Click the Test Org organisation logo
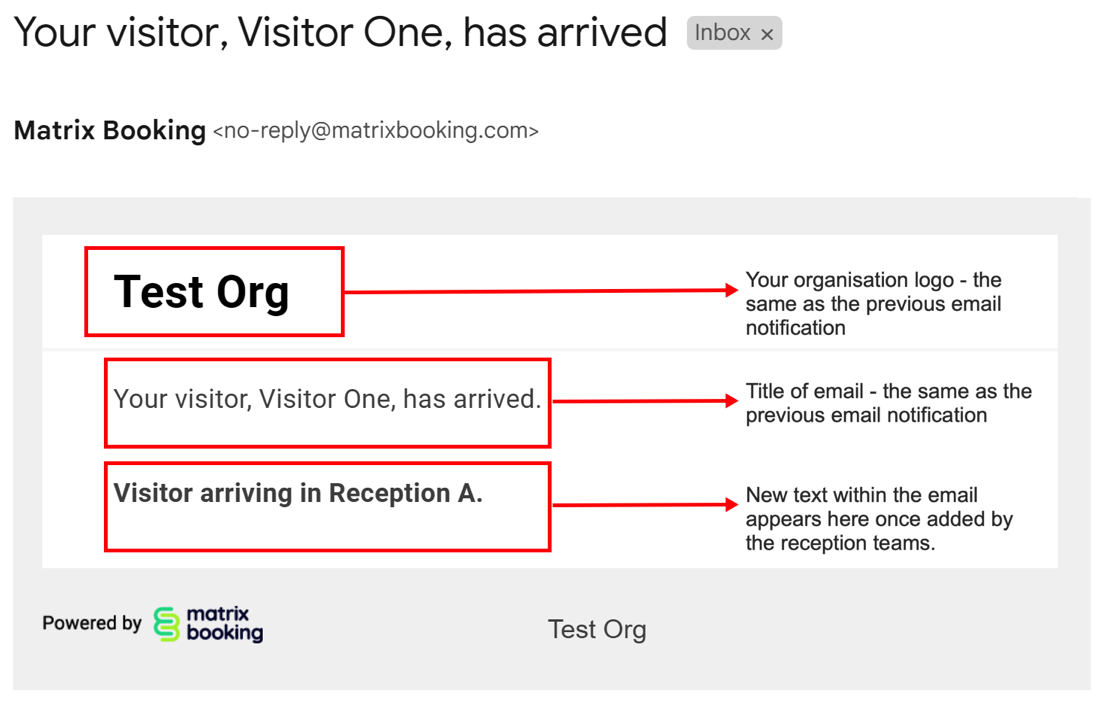 (202, 292)
